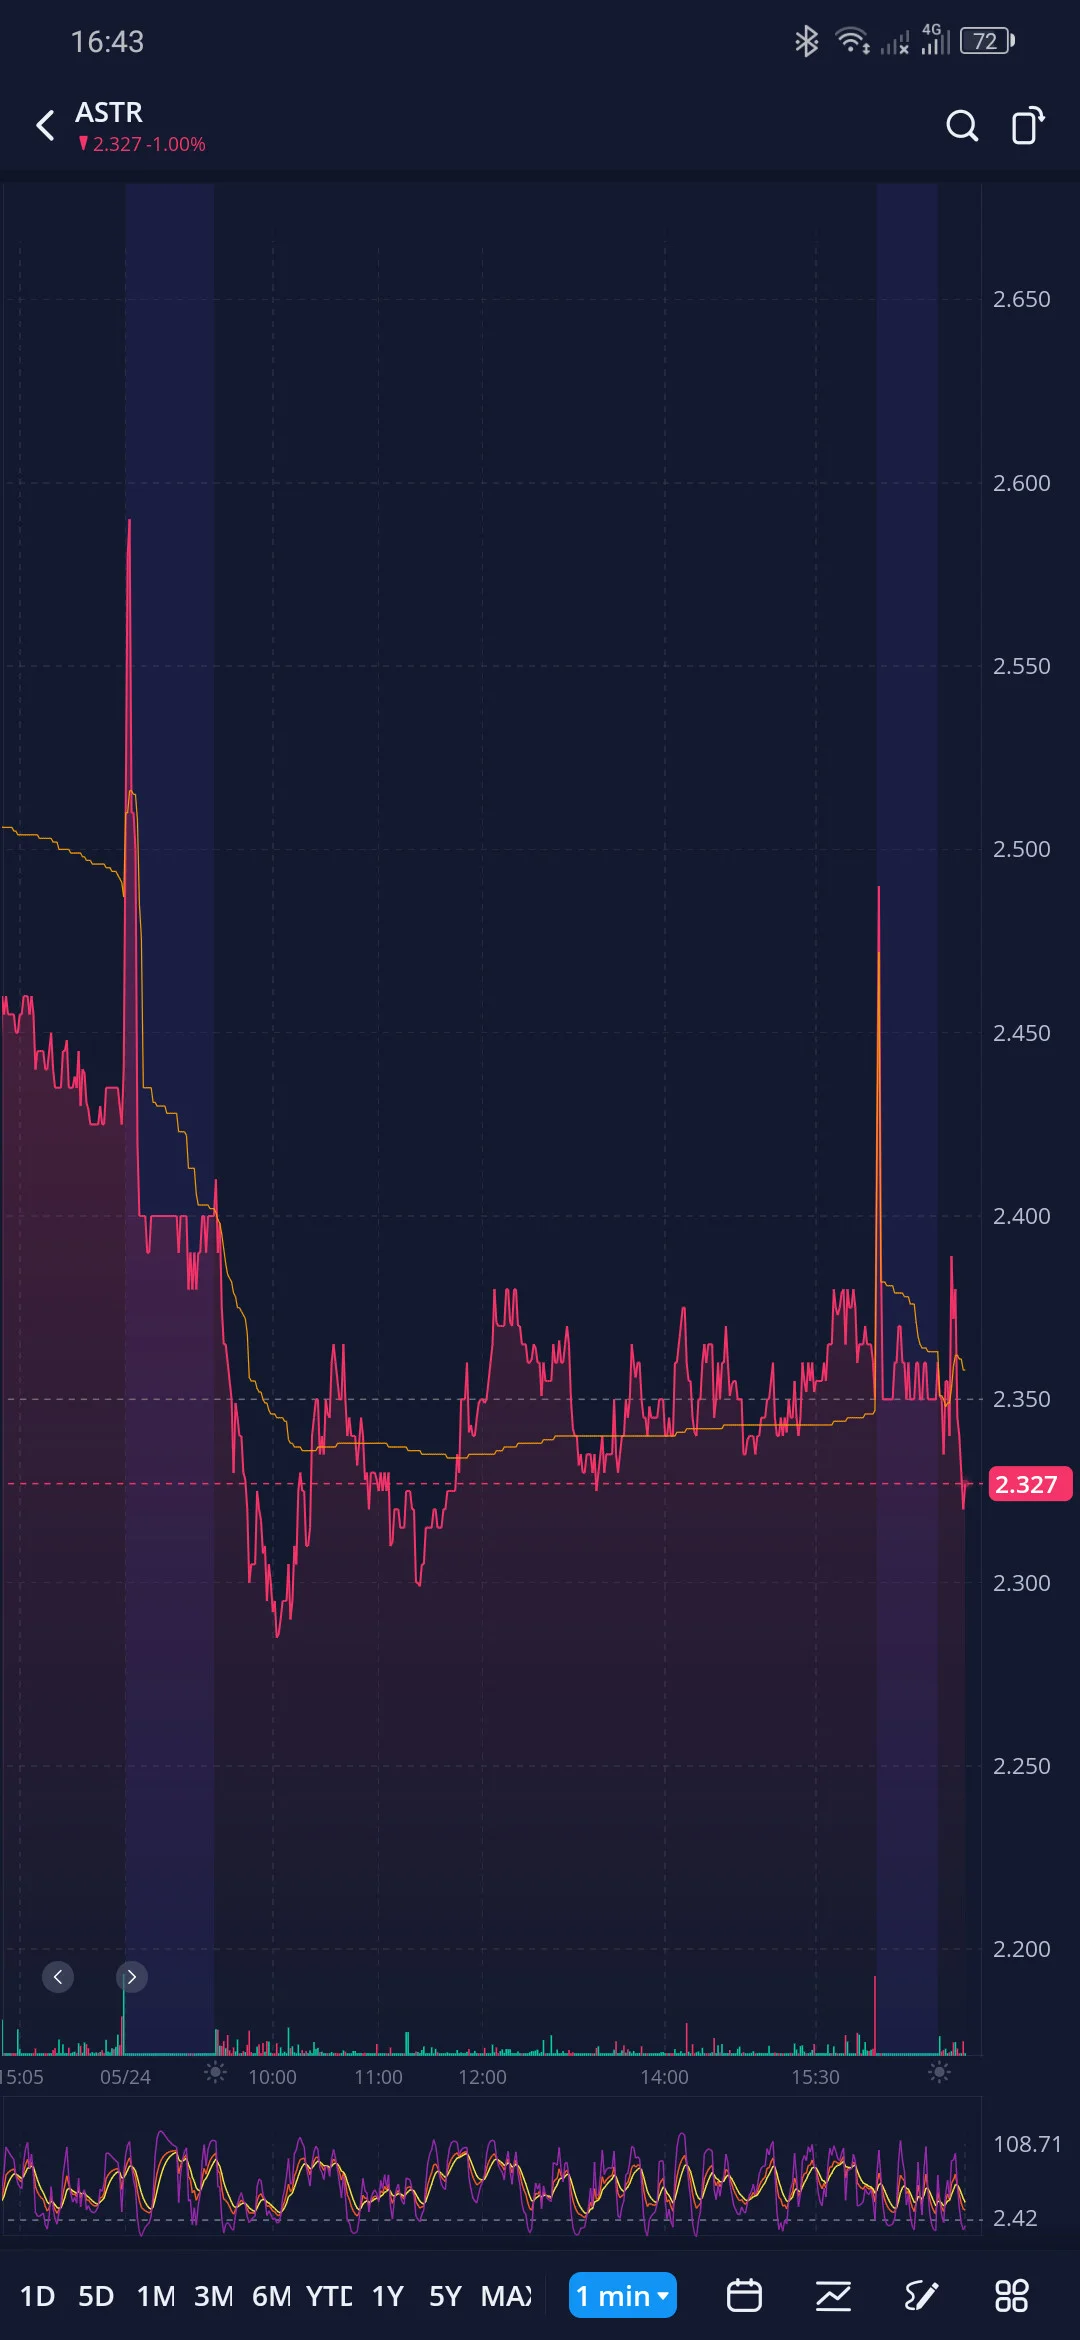Tap the rotate screen icon
Viewport: 1080px width, 2340px height.
coord(1028,126)
